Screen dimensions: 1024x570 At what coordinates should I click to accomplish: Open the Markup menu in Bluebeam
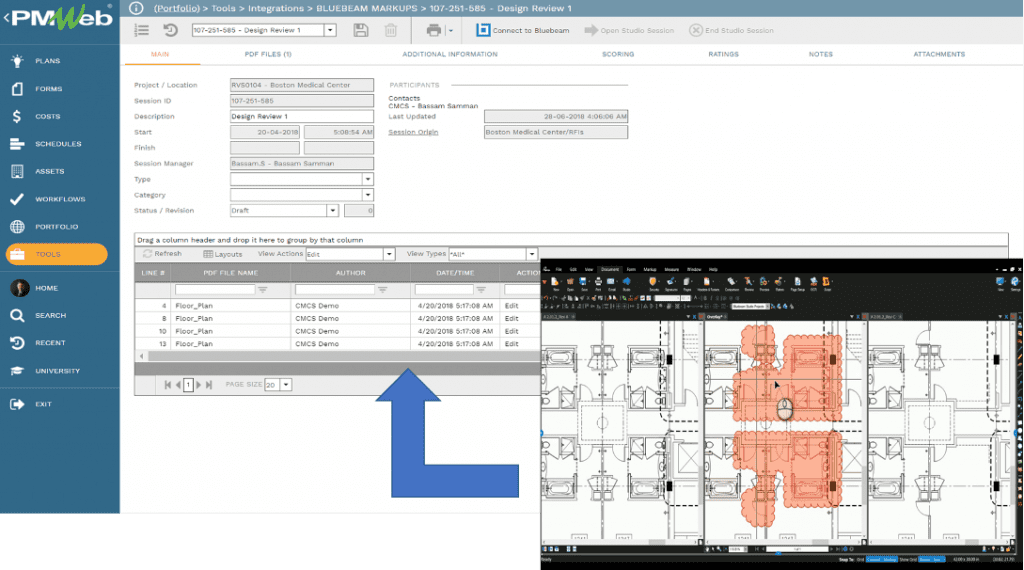[x=650, y=269]
